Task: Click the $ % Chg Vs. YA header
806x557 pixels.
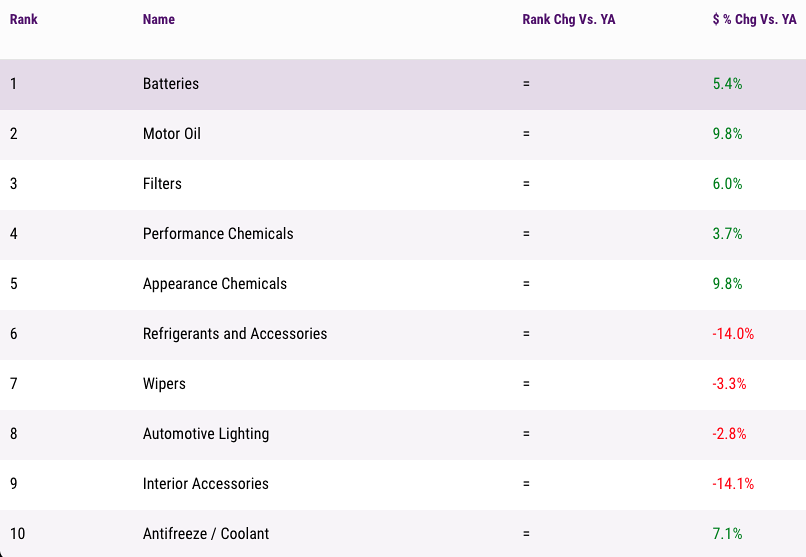Action: 754,20
